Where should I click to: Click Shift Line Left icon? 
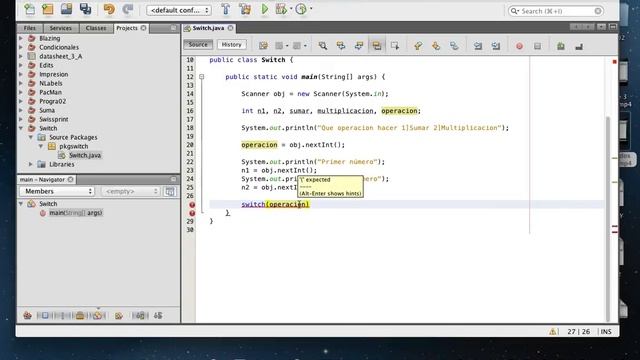click(478, 46)
